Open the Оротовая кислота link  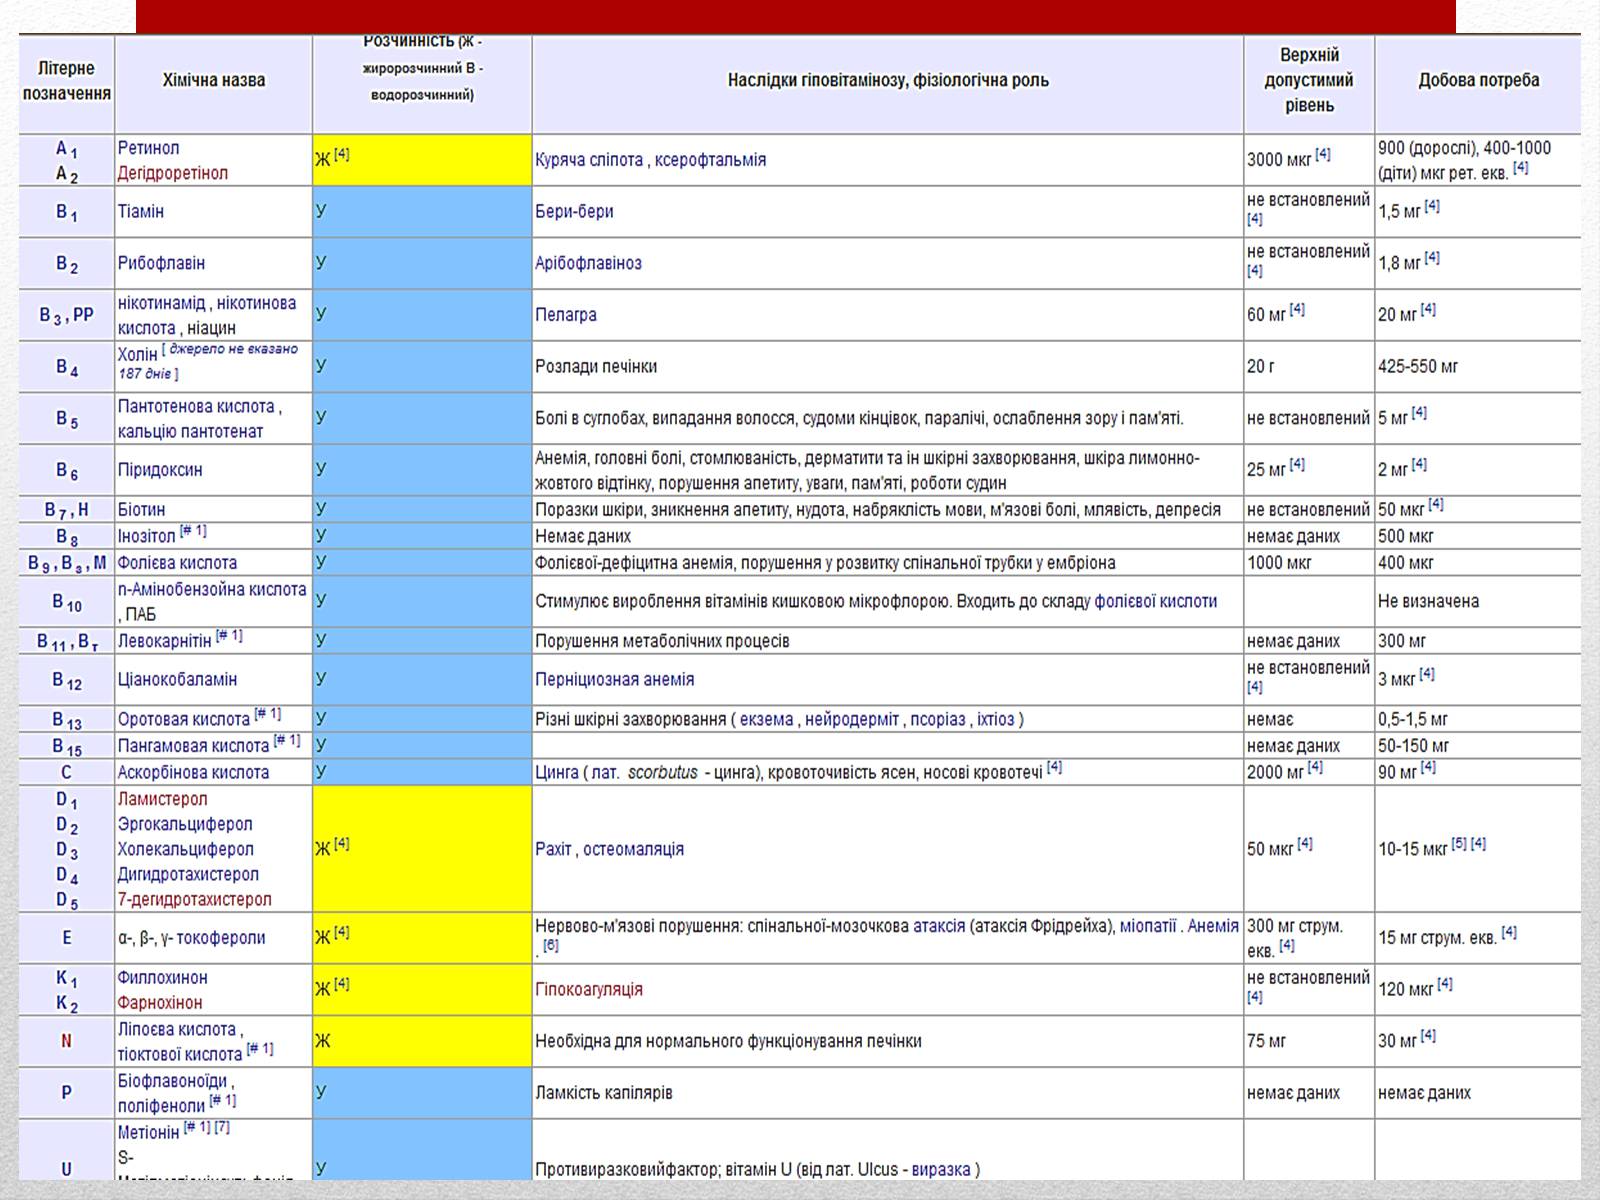183,720
